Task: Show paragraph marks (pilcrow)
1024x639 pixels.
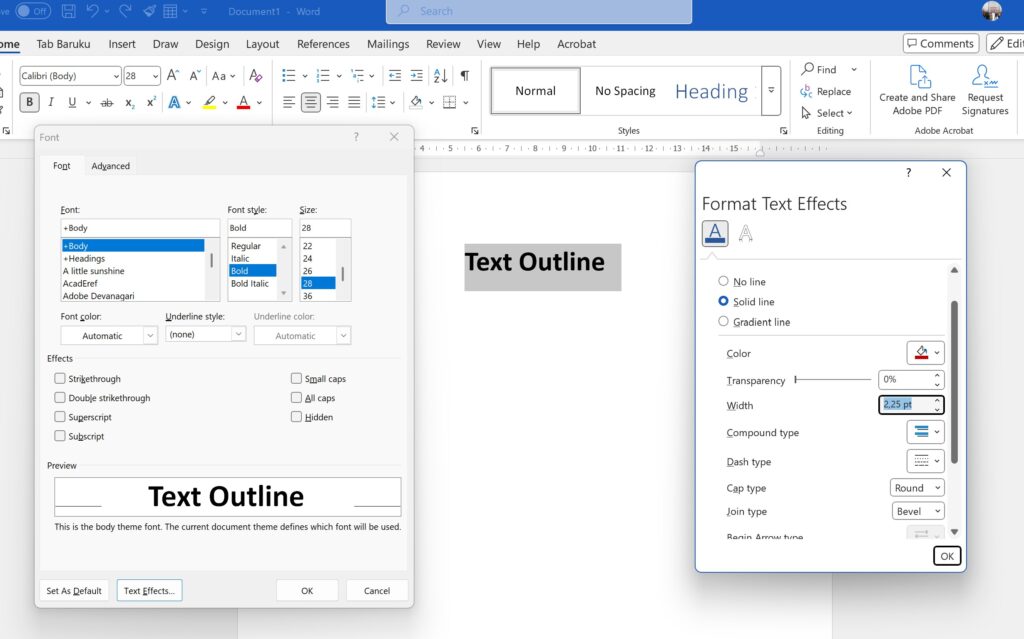Action: point(464,76)
